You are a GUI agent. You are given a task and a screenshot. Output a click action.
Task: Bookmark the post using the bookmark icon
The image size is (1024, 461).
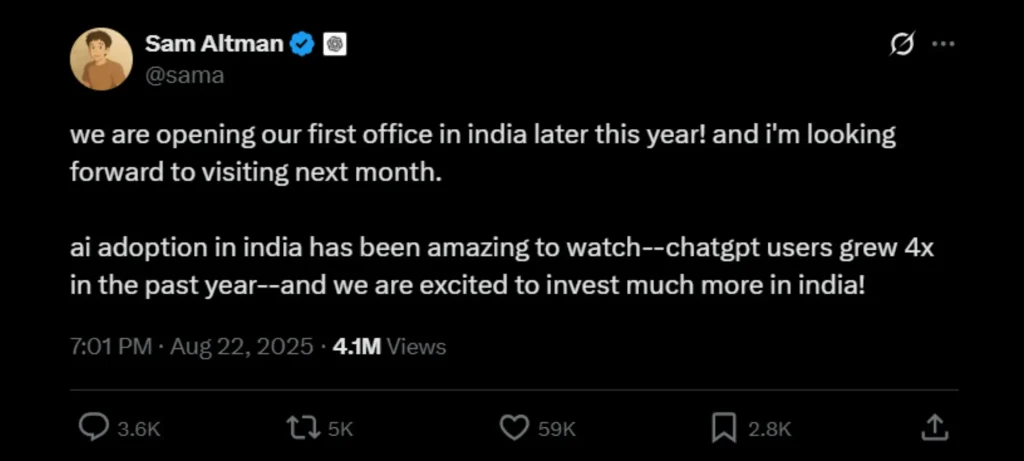(x=723, y=428)
